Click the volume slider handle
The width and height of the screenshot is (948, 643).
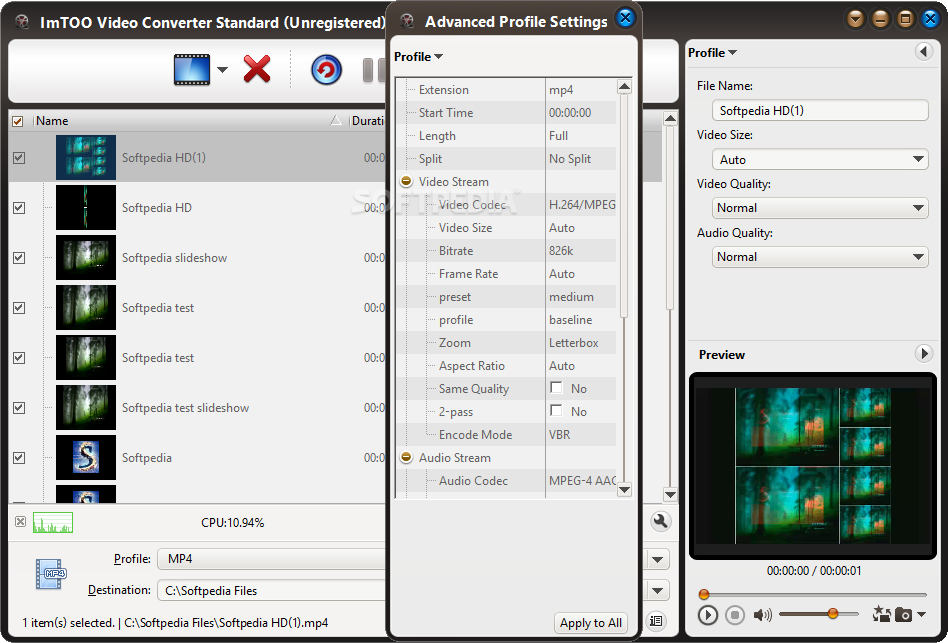[833, 614]
